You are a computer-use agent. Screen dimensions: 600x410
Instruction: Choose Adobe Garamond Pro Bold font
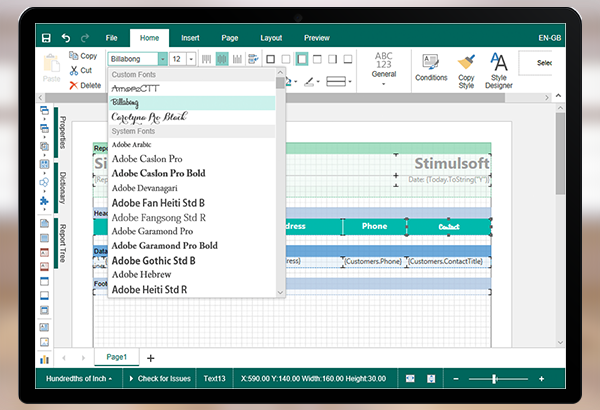pos(164,245)
